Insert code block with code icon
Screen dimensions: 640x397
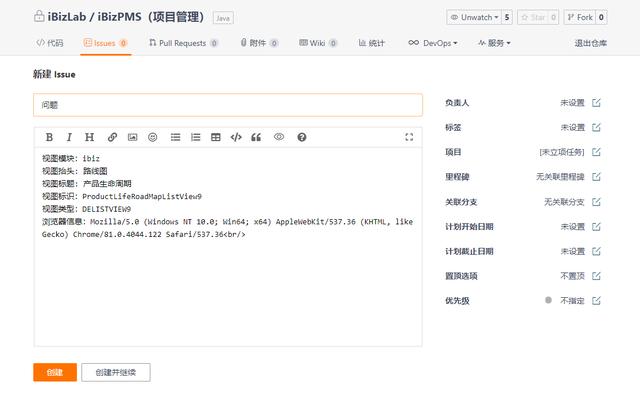[236, 137]
